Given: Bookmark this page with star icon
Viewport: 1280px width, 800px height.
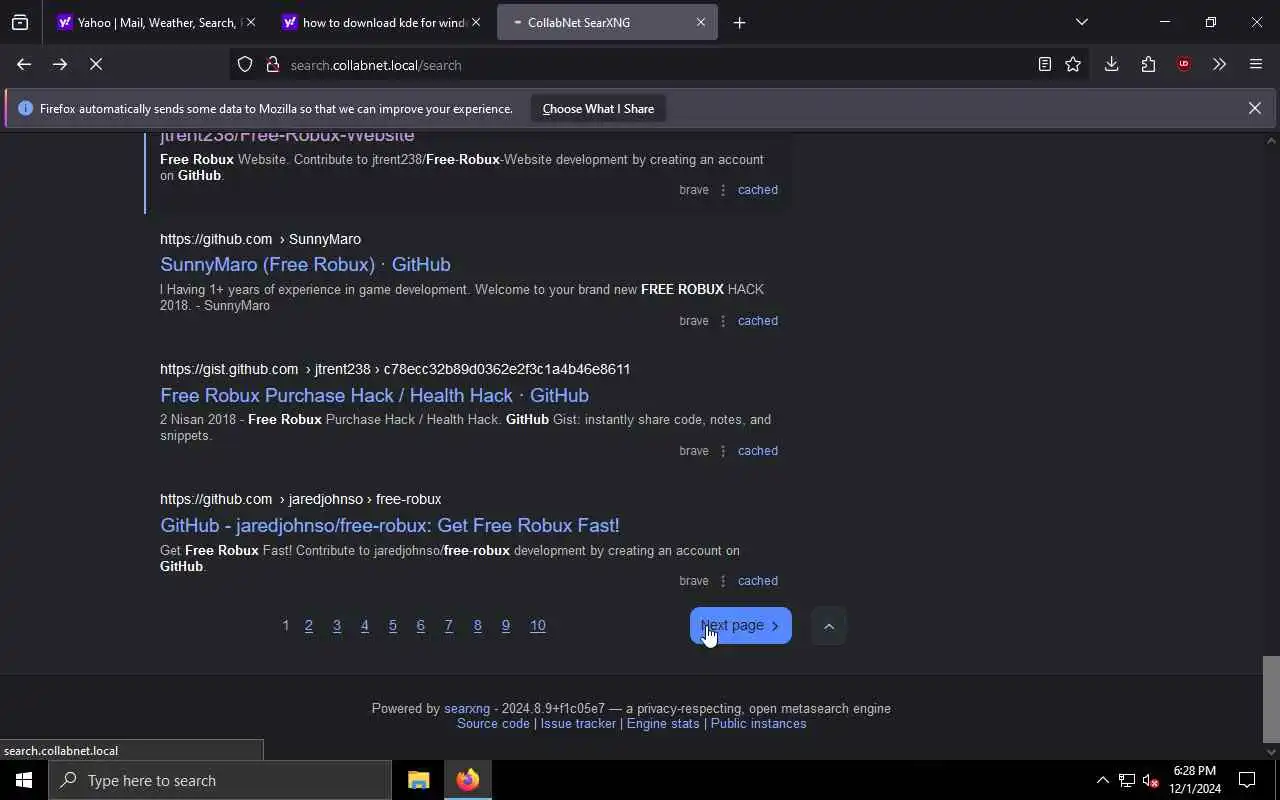Looking at the screenshot, I should [1073, 64].
